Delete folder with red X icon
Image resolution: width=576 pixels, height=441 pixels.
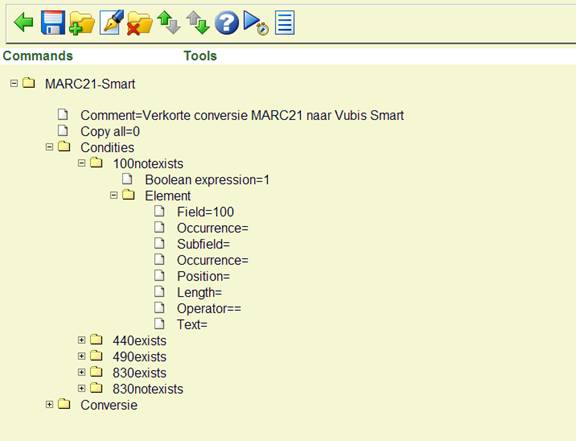click(x=140, y=23)
